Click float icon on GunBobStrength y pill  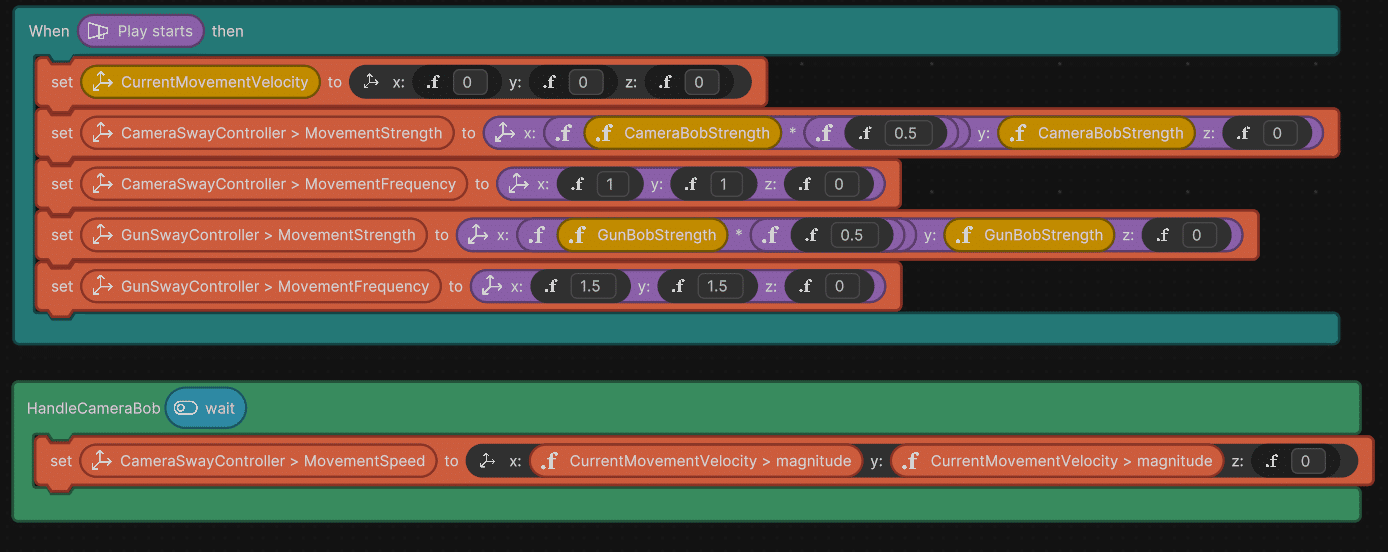click(x=965, y=235)
